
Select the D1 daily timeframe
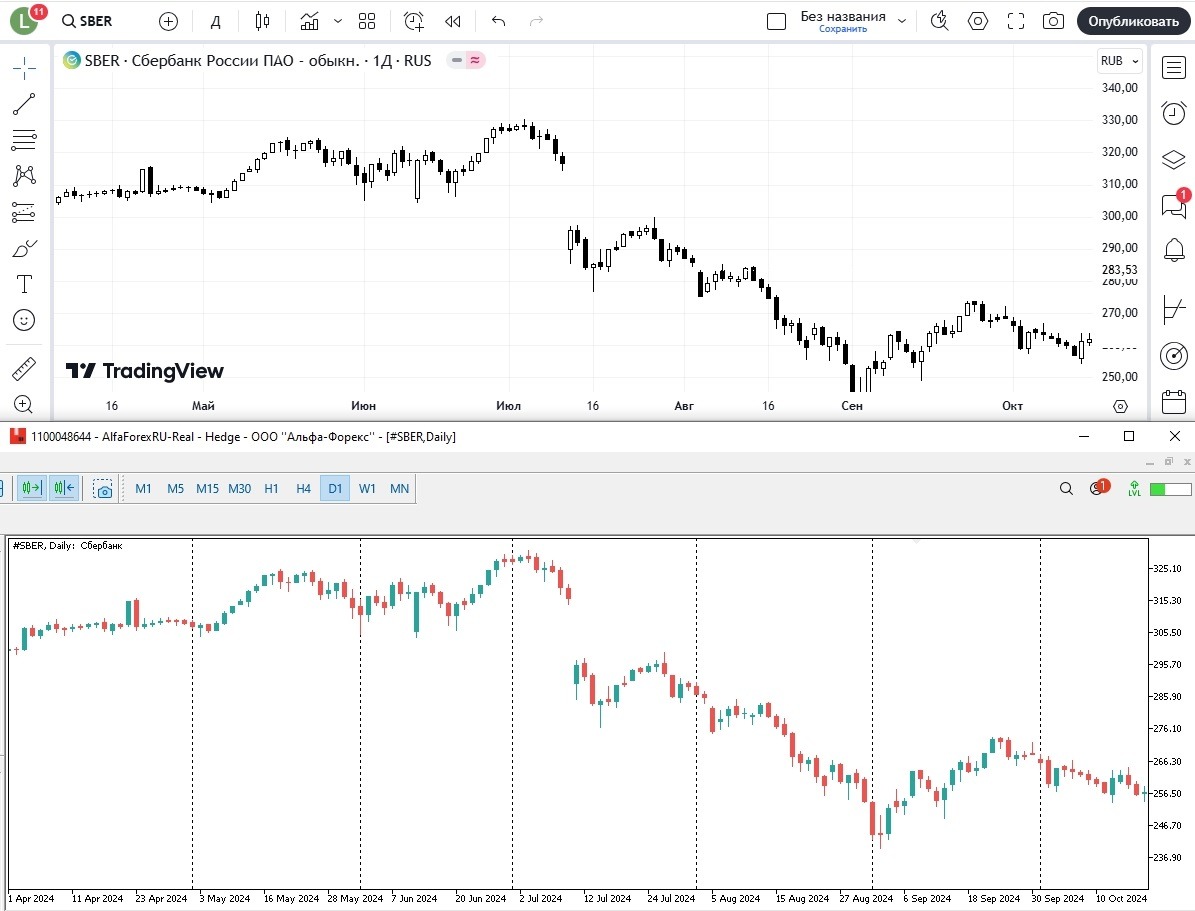335,489
